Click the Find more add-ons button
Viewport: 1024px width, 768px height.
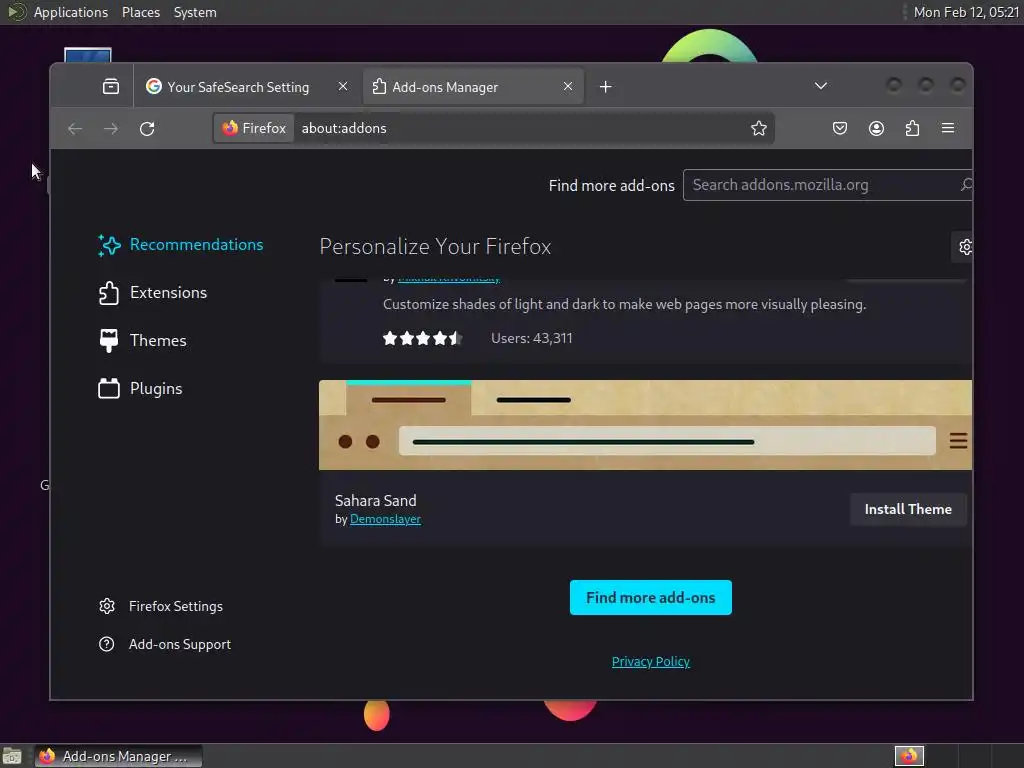click(x=650, y=598)
